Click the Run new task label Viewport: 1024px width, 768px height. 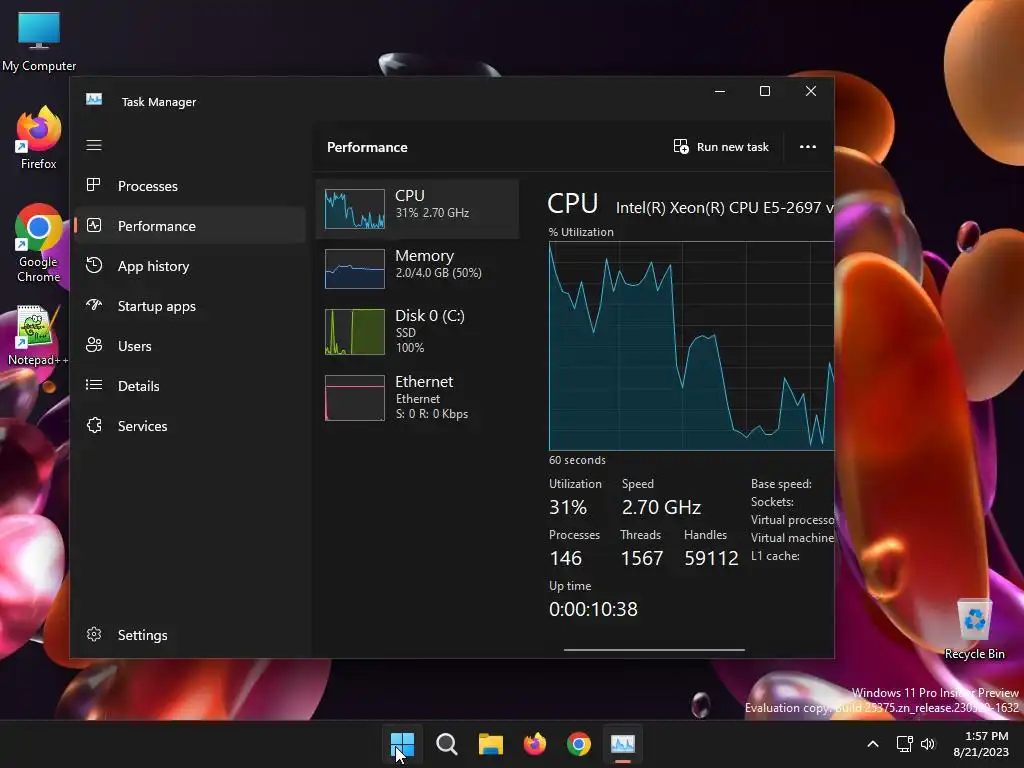coord(733,147)
